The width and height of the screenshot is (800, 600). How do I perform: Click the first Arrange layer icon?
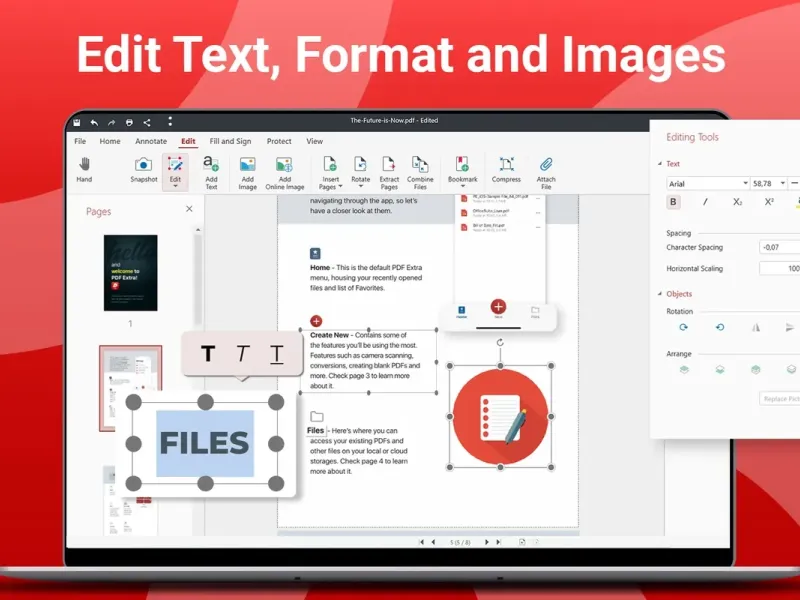(x=684, y=369)
